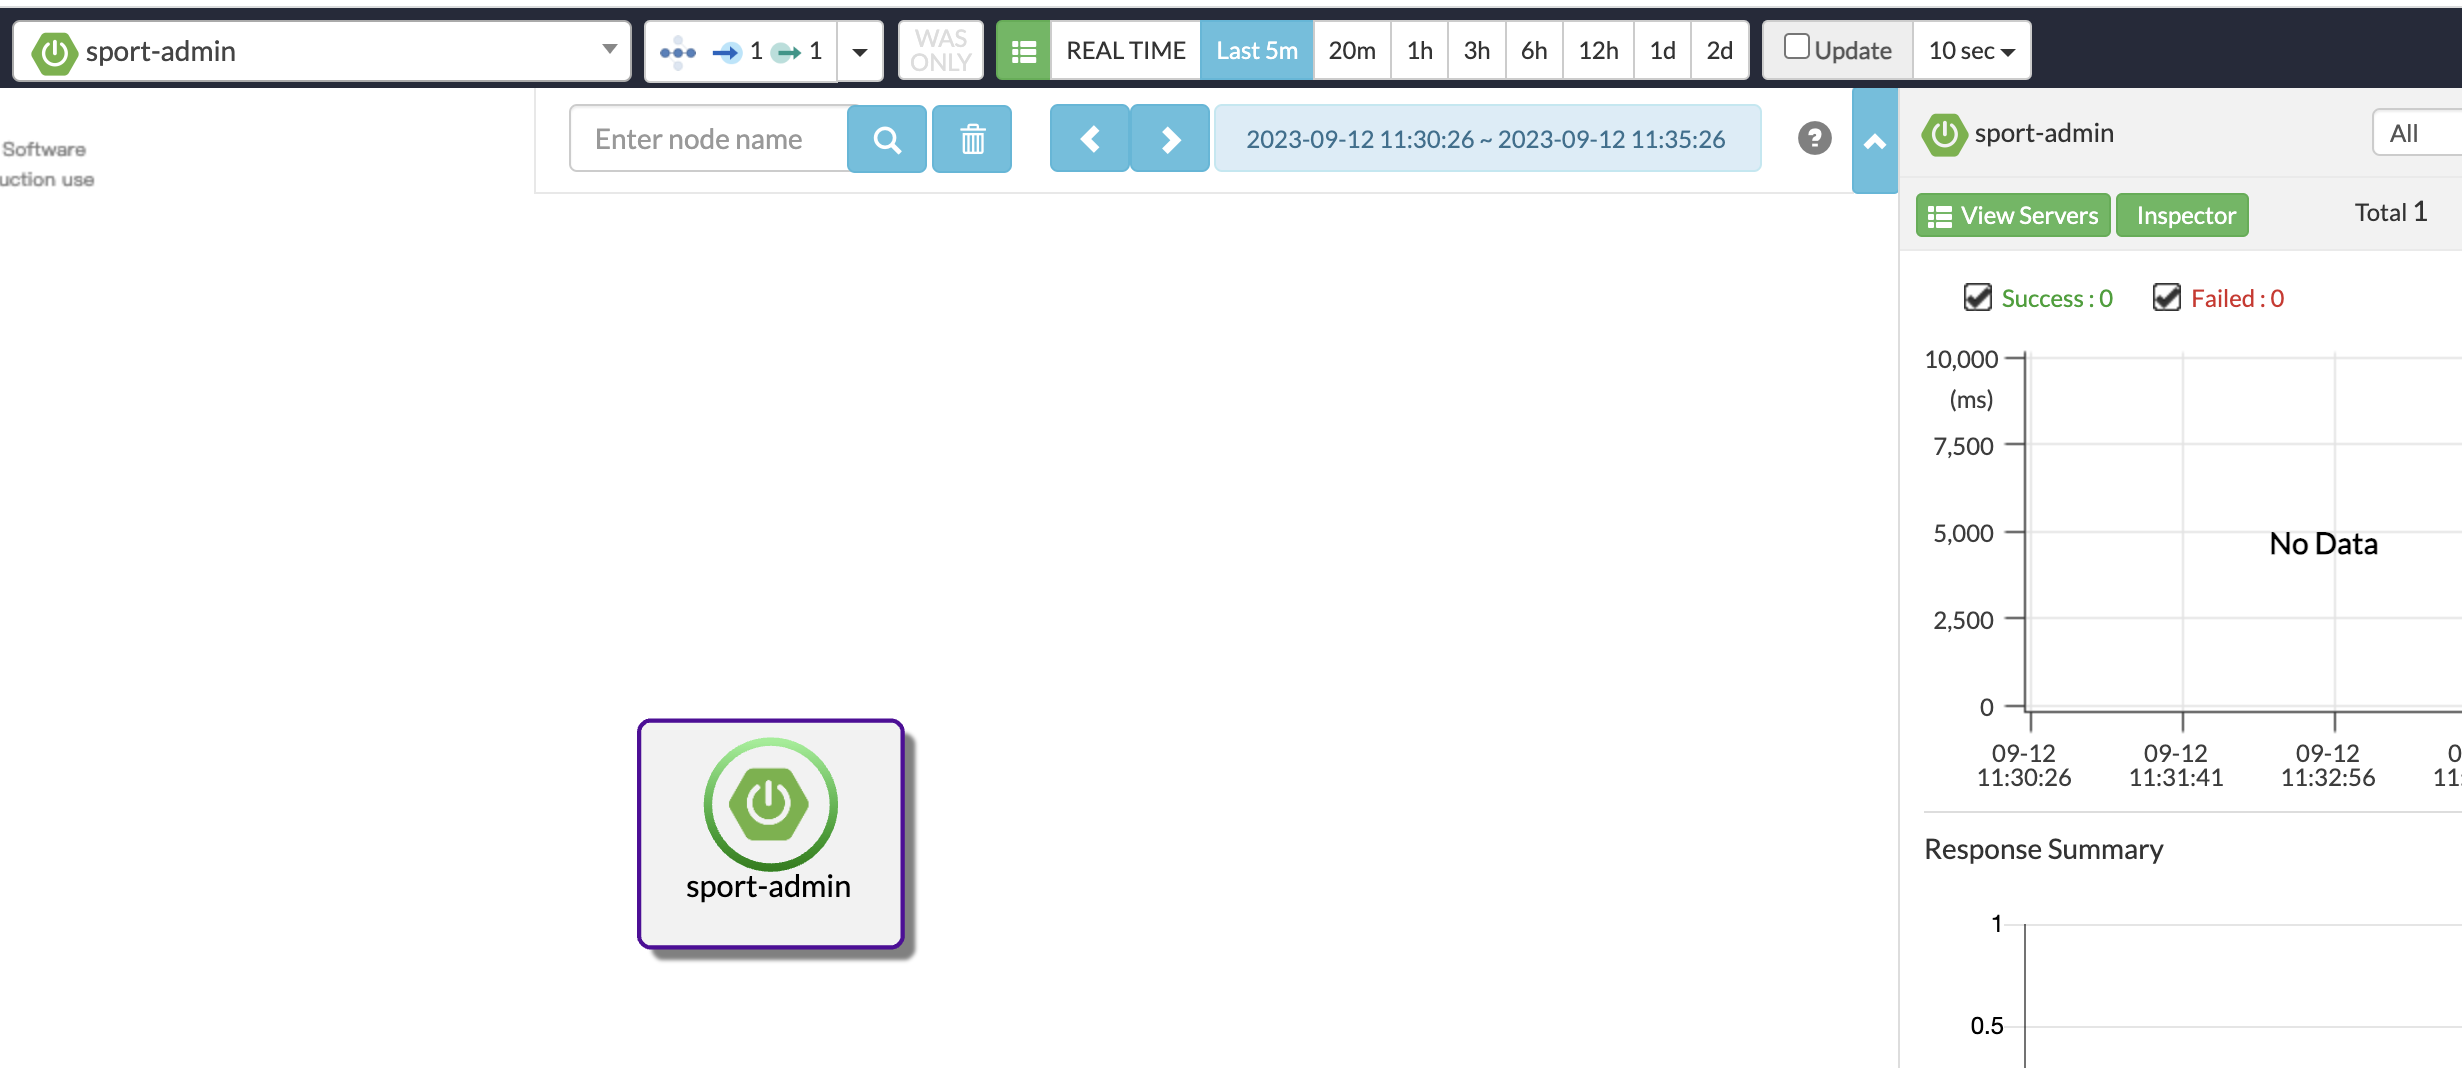This screenshot has width=2462, height=1068.
Task: Focus the Enter node name field
Action: point(708,139)
